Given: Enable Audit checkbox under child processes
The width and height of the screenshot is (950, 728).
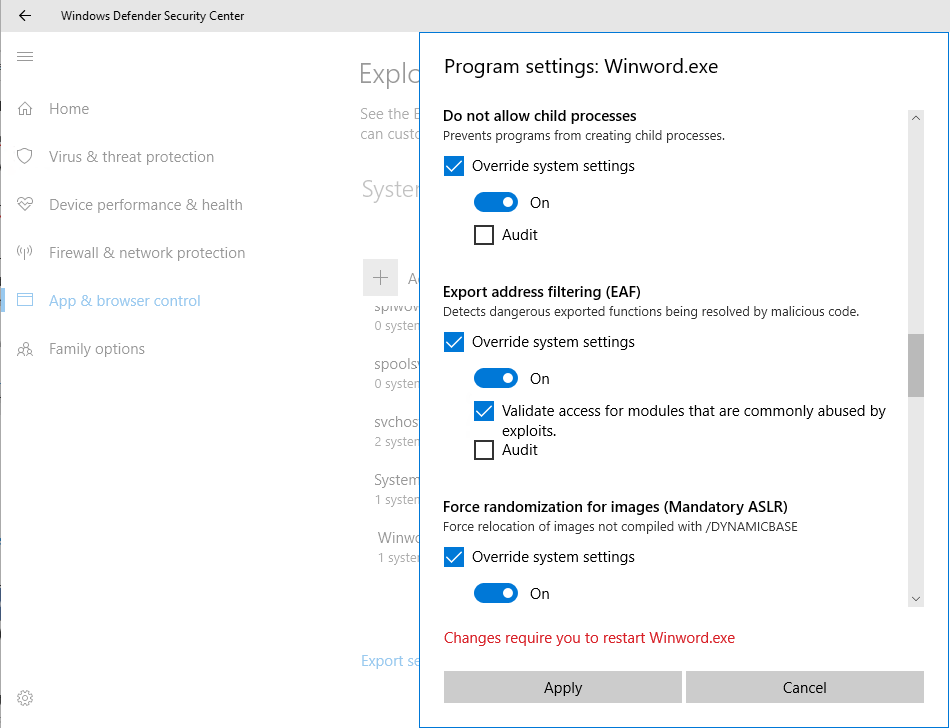Looking at the screenshot, I should pyautogui.click(x=484, y=235).
